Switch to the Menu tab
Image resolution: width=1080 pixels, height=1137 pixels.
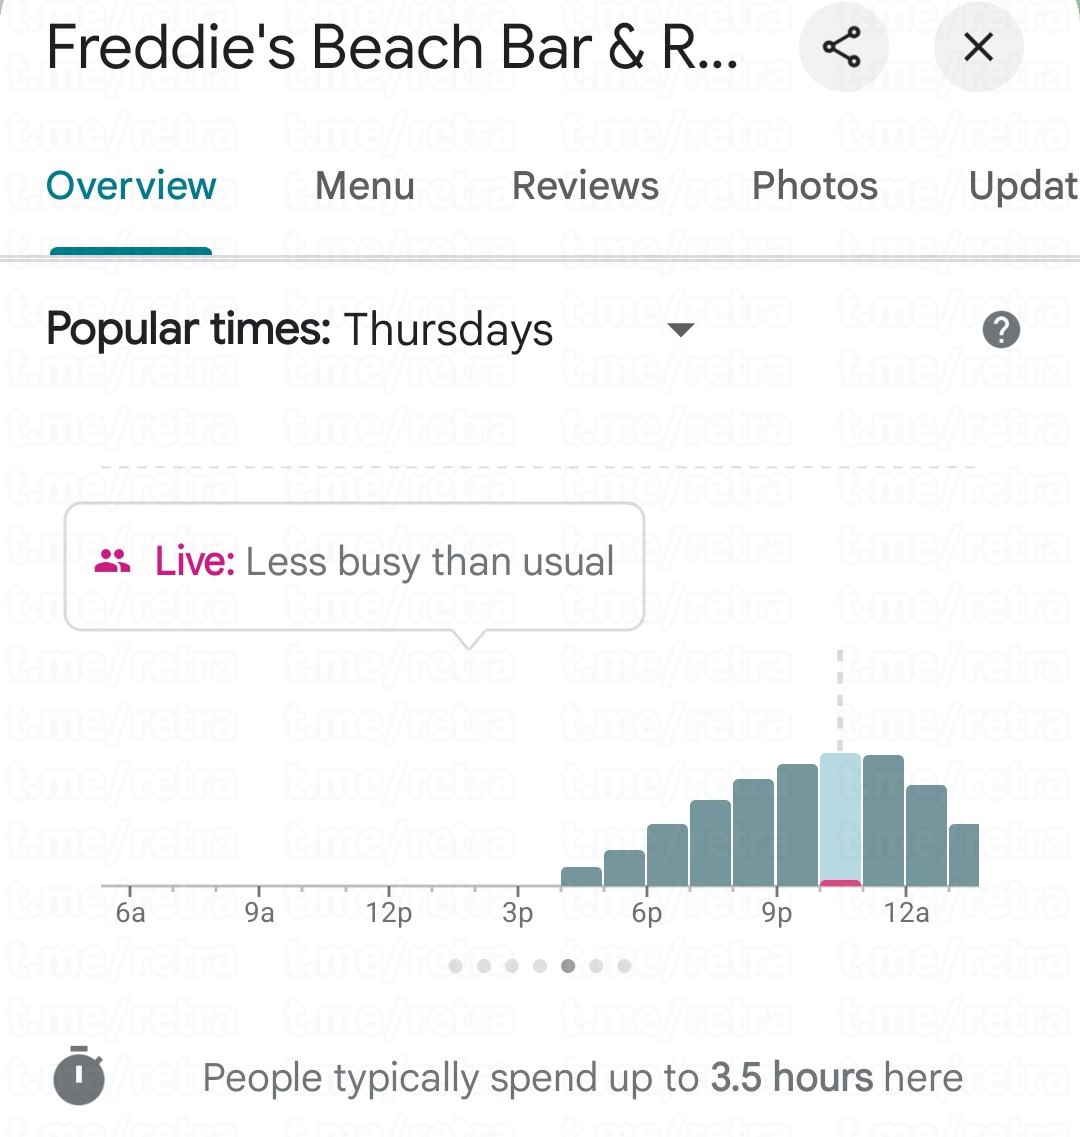(x=364, y=186)
